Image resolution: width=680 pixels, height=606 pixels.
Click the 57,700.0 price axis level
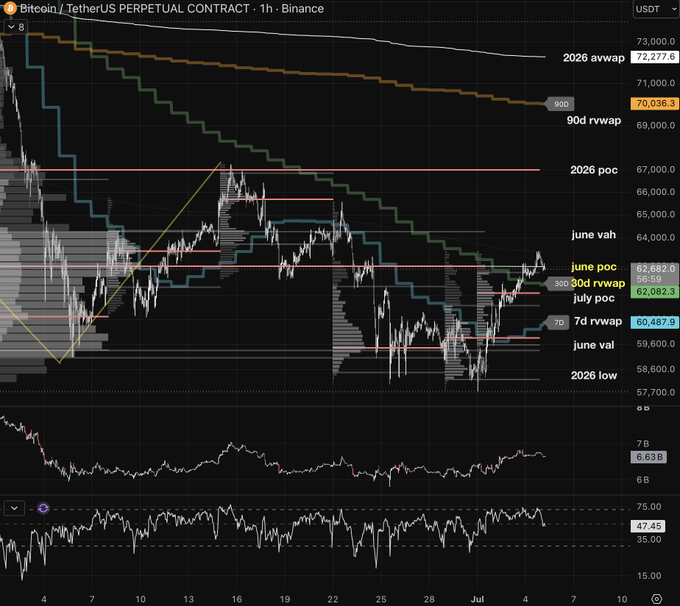click(x=655, y=393)
